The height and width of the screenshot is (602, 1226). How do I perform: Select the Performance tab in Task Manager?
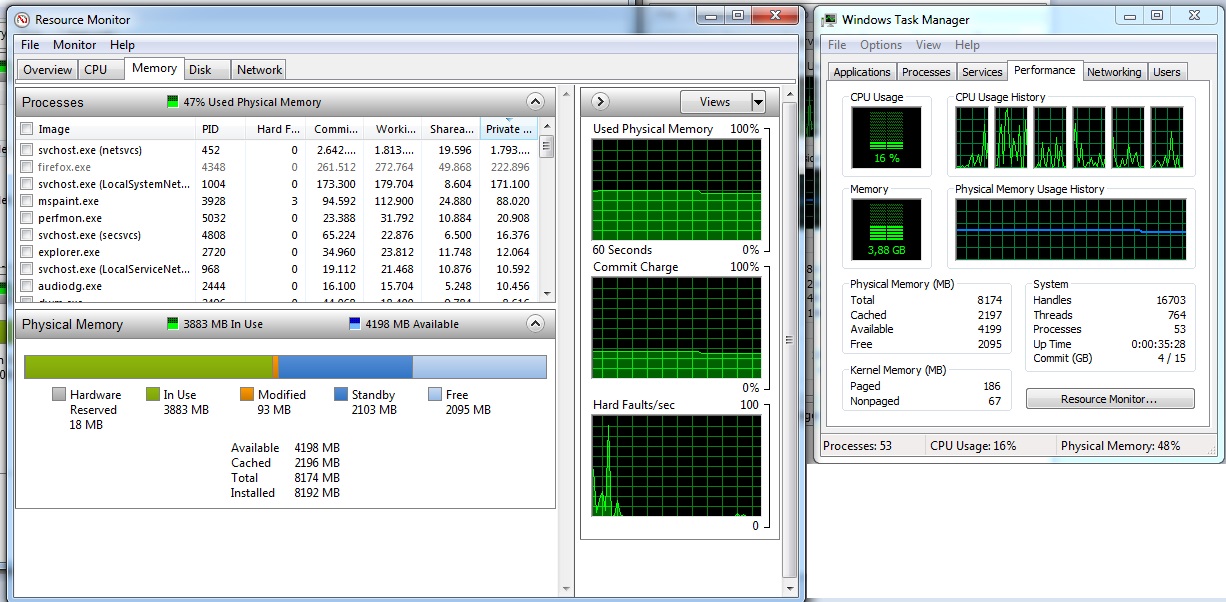[1044, 70]
